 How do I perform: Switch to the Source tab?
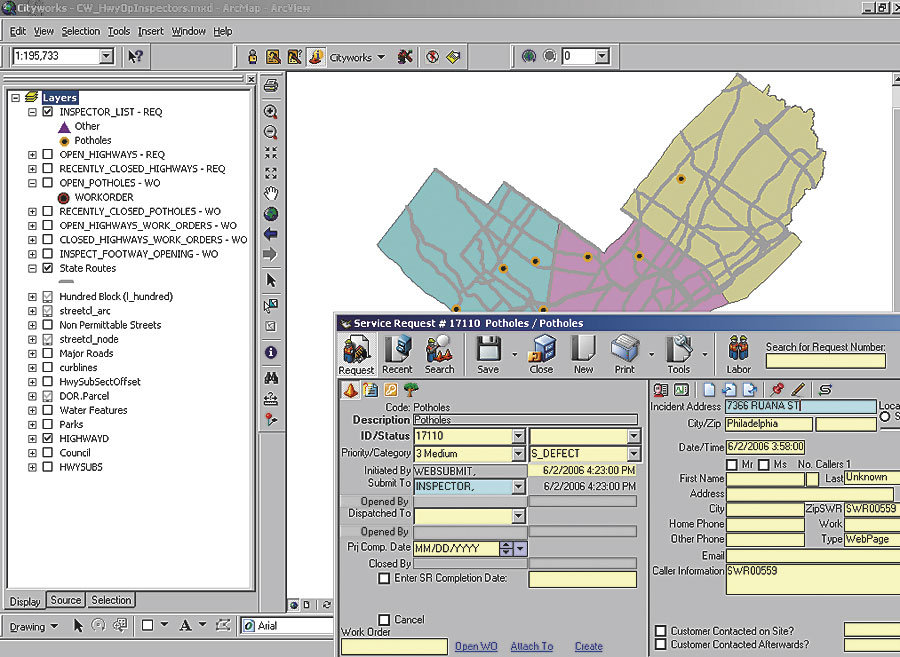pyautogui.click(x=65, y=600)
